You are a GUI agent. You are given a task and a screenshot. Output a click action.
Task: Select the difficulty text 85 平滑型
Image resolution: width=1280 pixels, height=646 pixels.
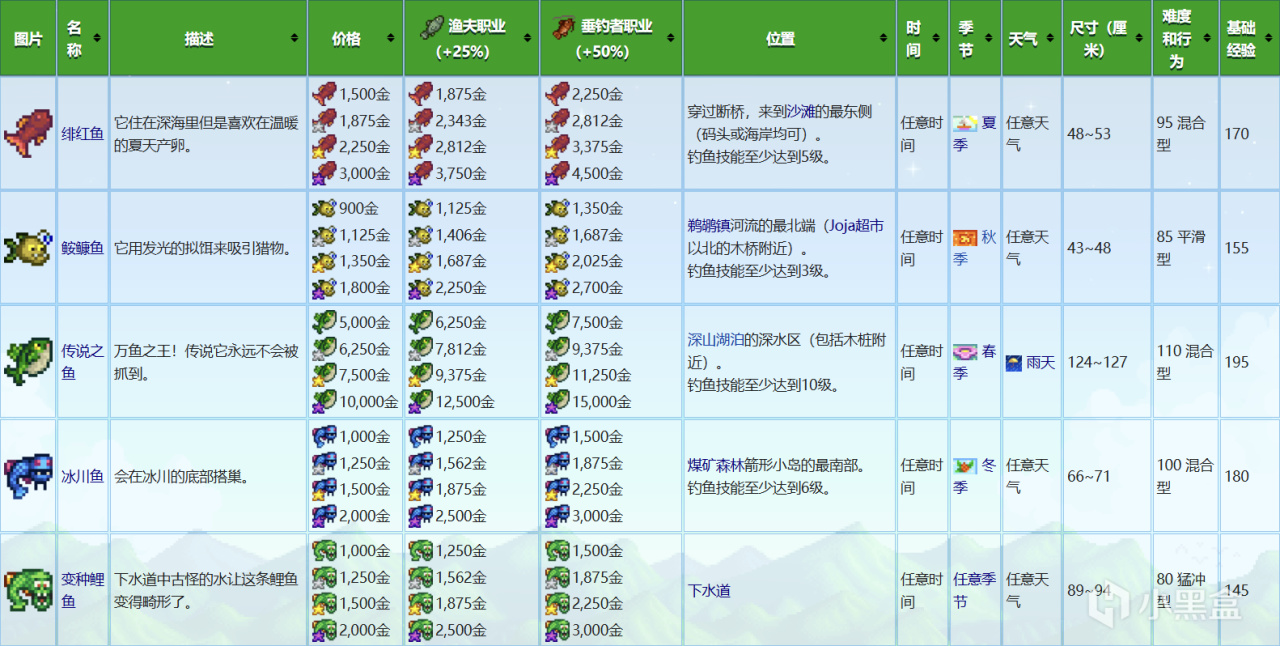(x=1183, y=247)
